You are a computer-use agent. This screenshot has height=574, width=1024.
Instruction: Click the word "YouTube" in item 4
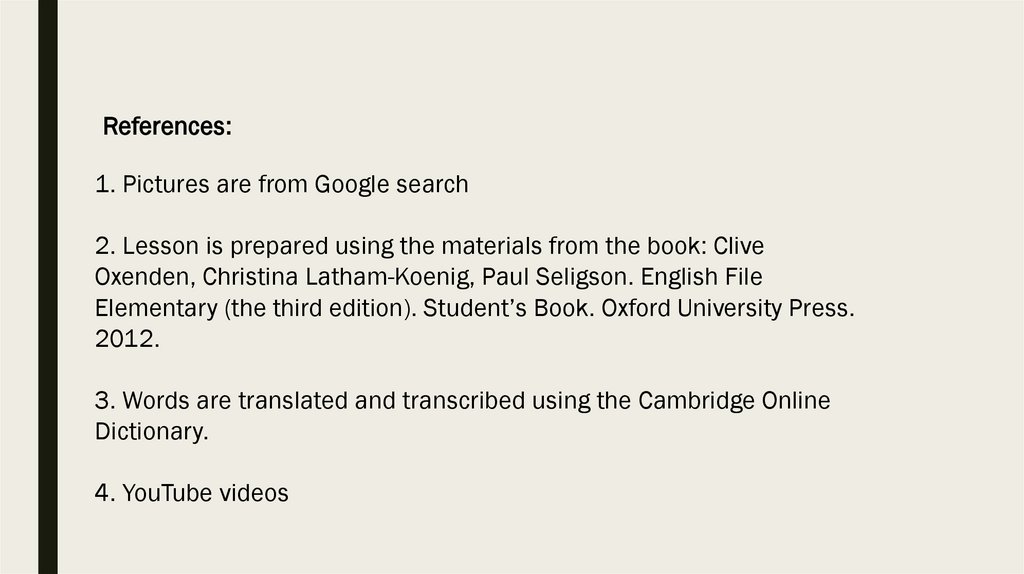coord(165,493)
